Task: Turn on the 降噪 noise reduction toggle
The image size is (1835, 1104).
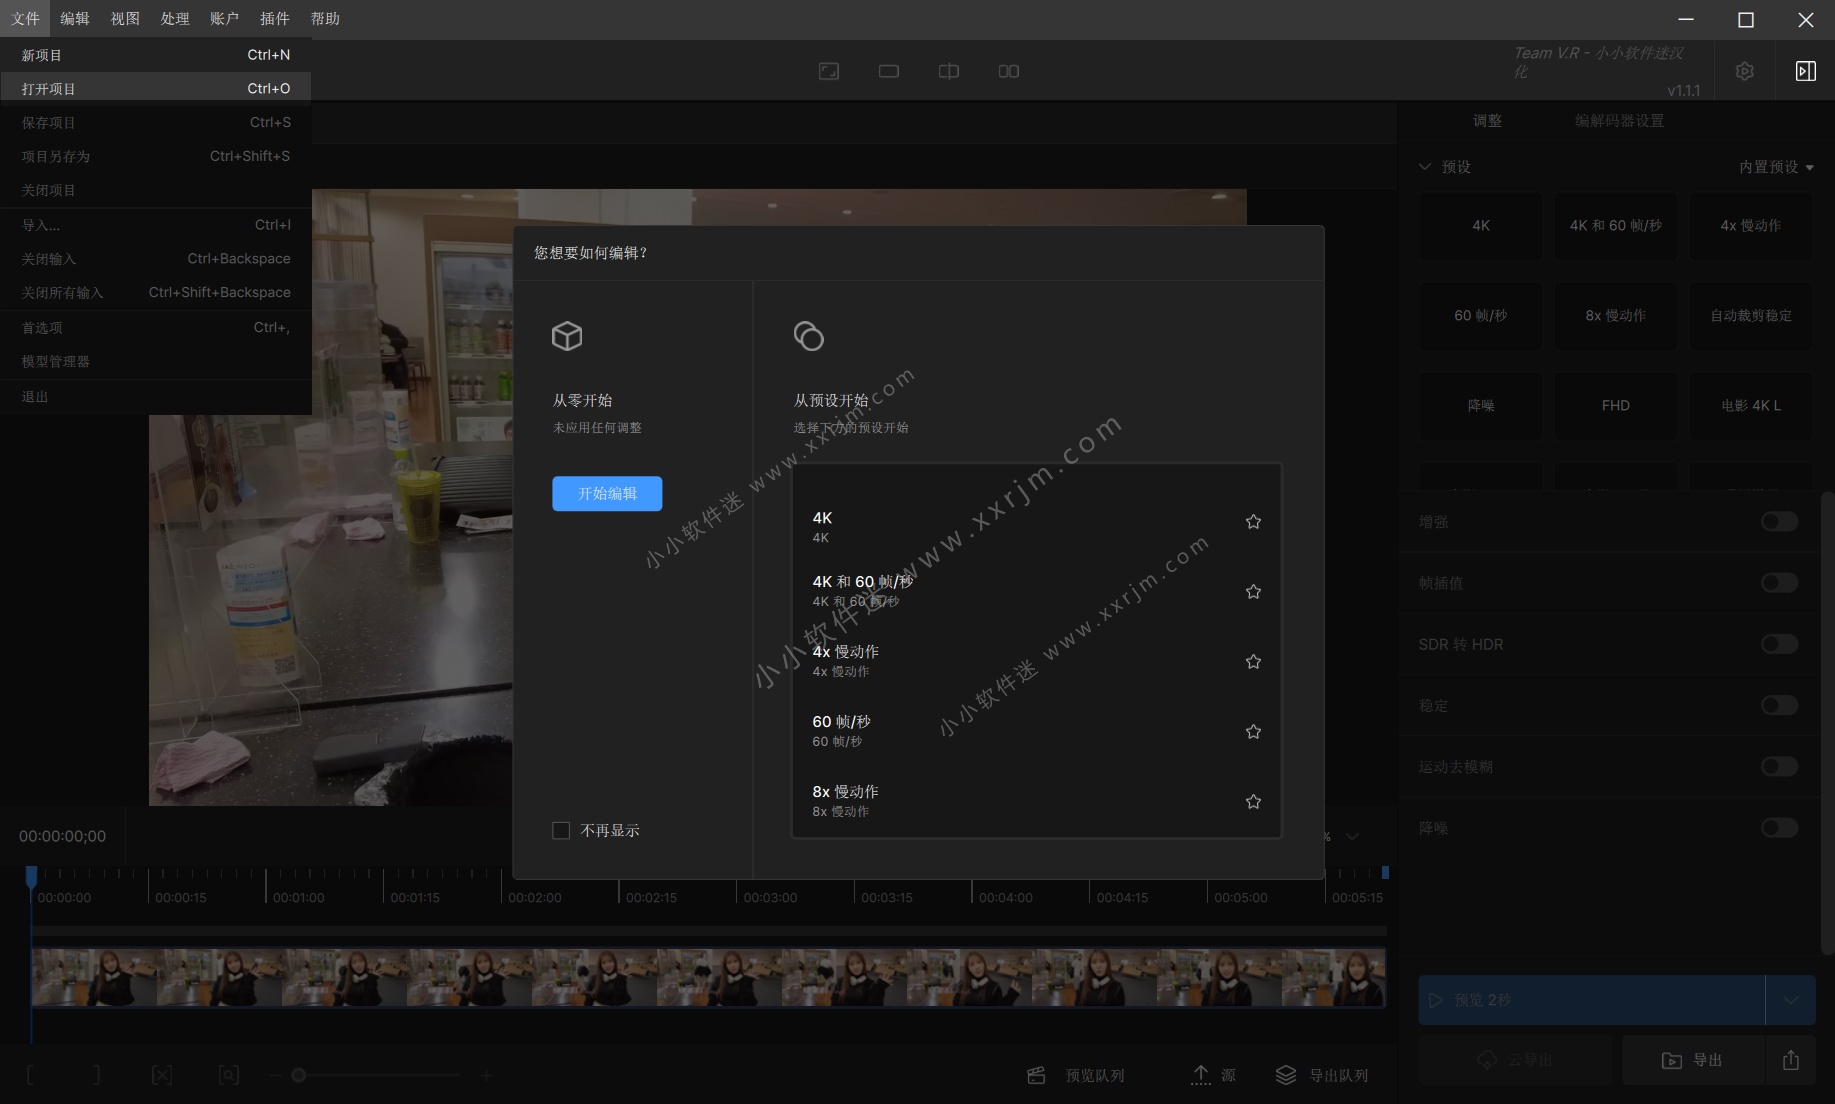Action: point(1778,827)
